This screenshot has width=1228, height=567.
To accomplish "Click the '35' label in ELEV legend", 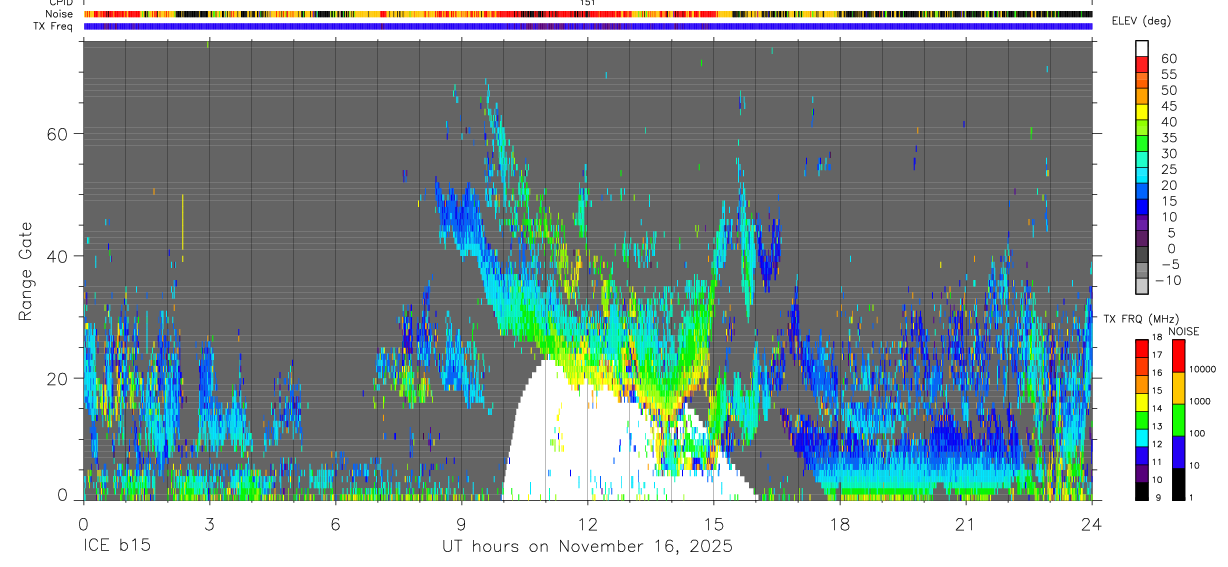I will (1168, 137).
